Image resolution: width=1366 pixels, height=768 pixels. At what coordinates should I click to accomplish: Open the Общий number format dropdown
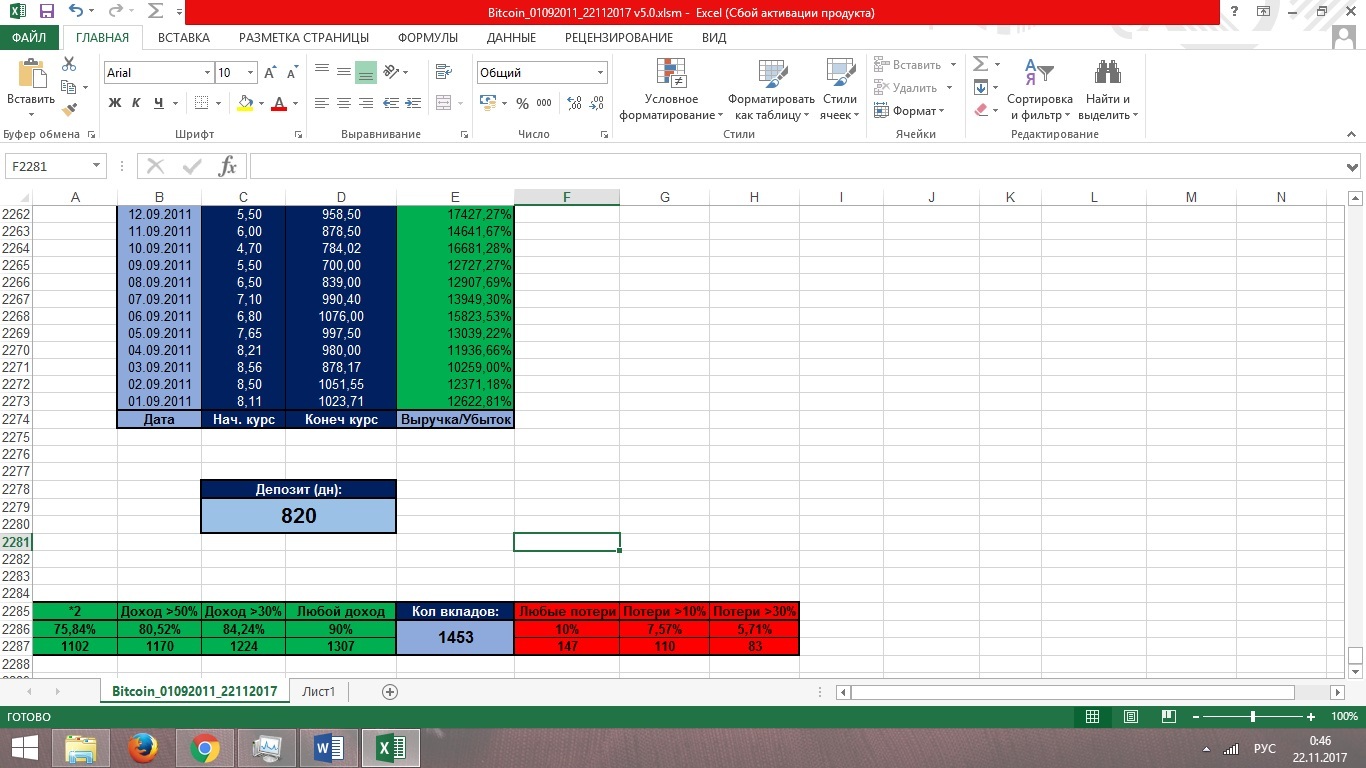click(x=601, y=73)
